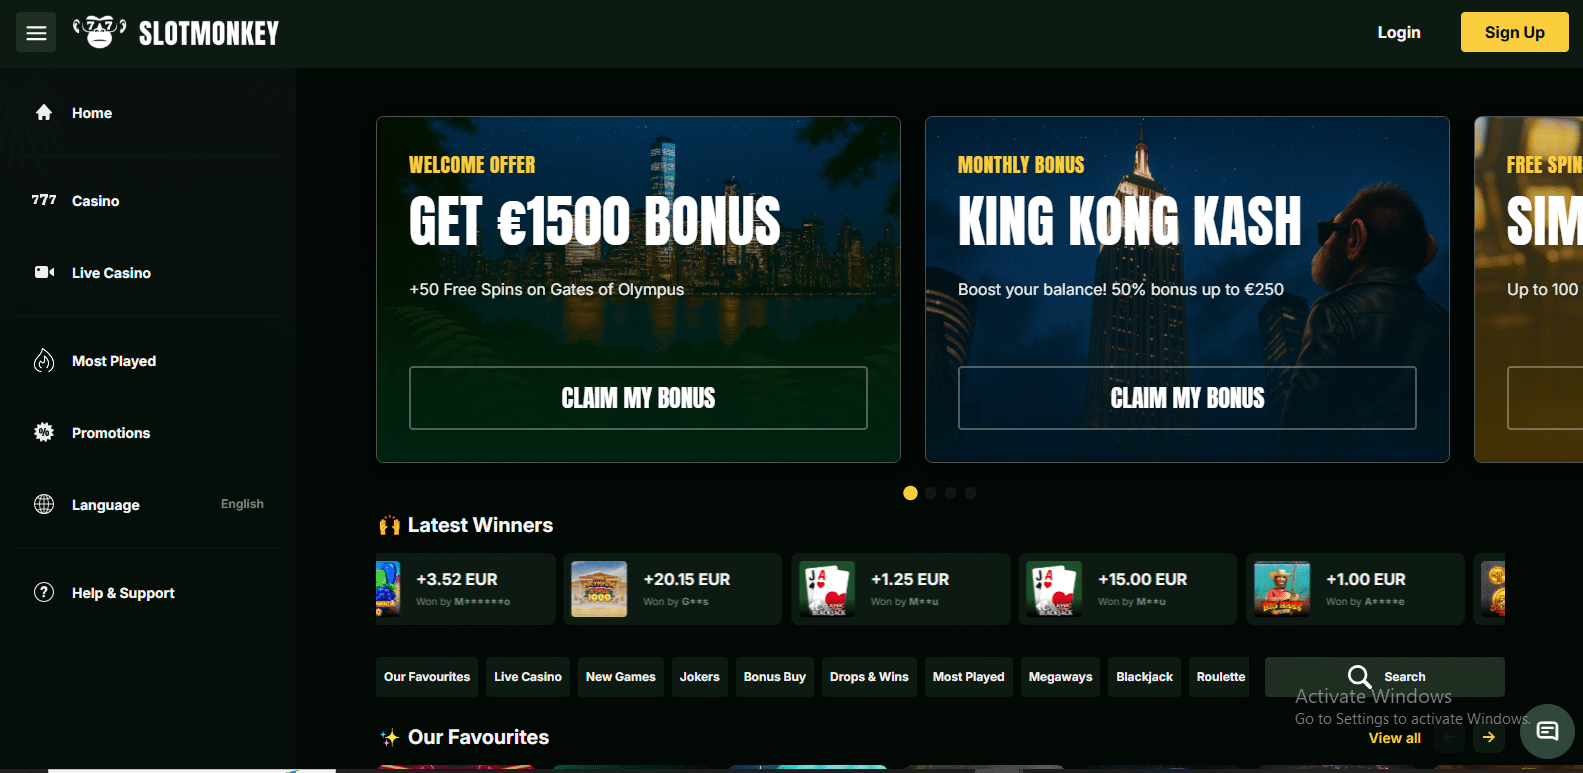Viewport: 1583px width, 773px height.
Task: Switch to second carousel slide dot
Action: point(930,493)
